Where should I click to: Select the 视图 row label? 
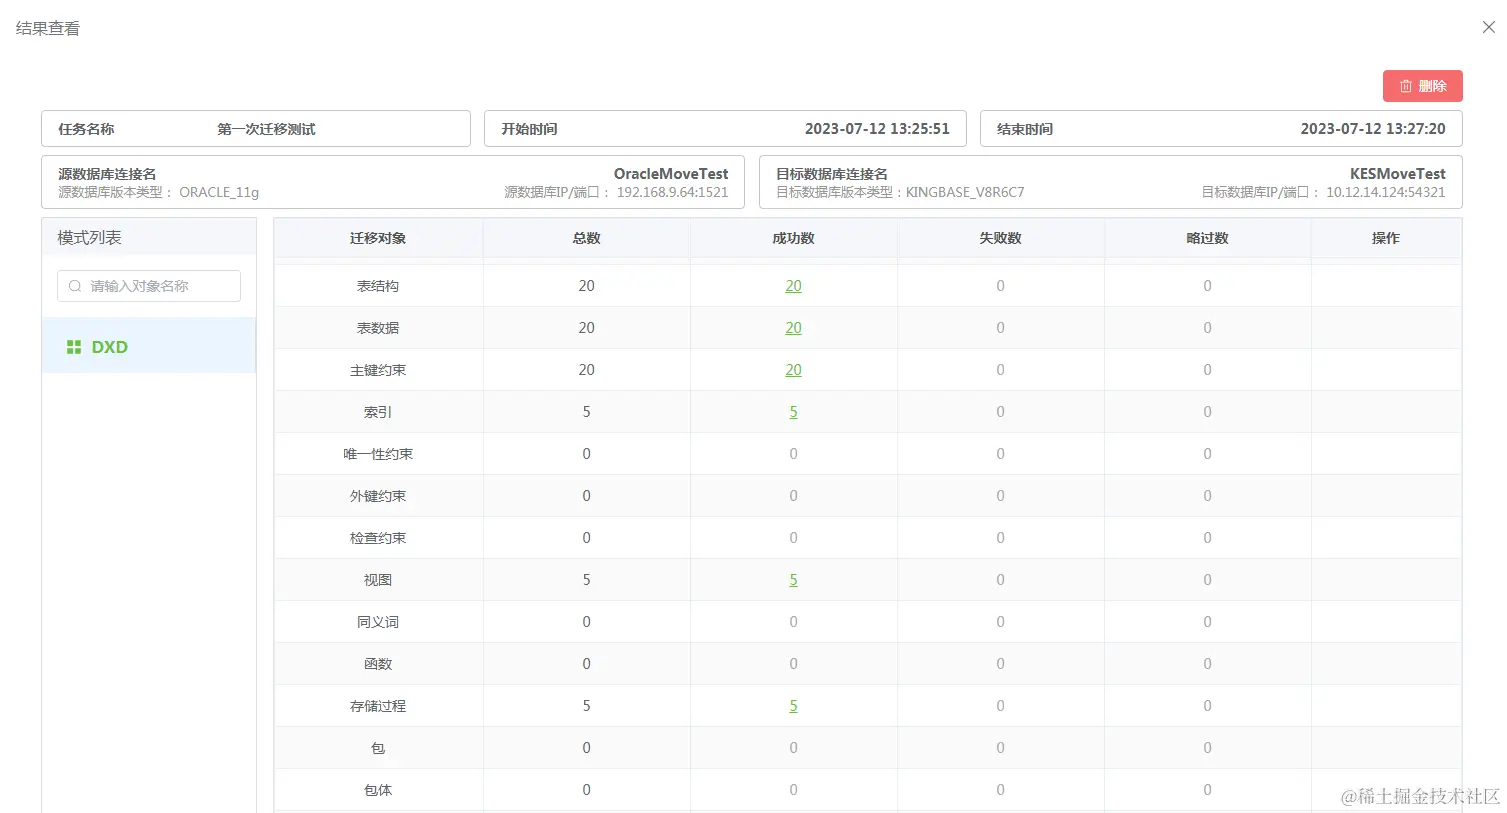(x=378, y=580)
